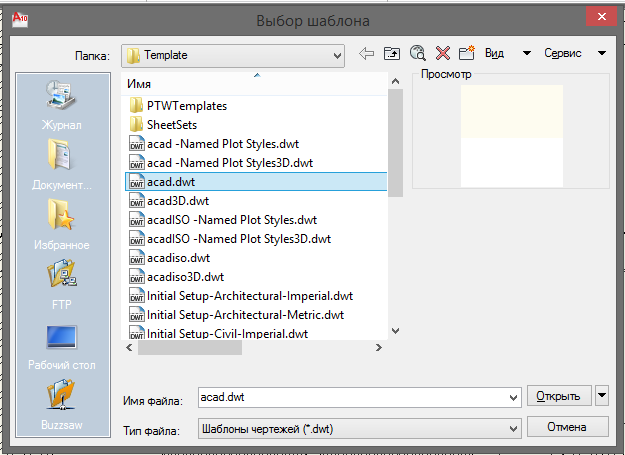
Task: Create a new folder
Action: pyautogui.click(x=467, y=53)
